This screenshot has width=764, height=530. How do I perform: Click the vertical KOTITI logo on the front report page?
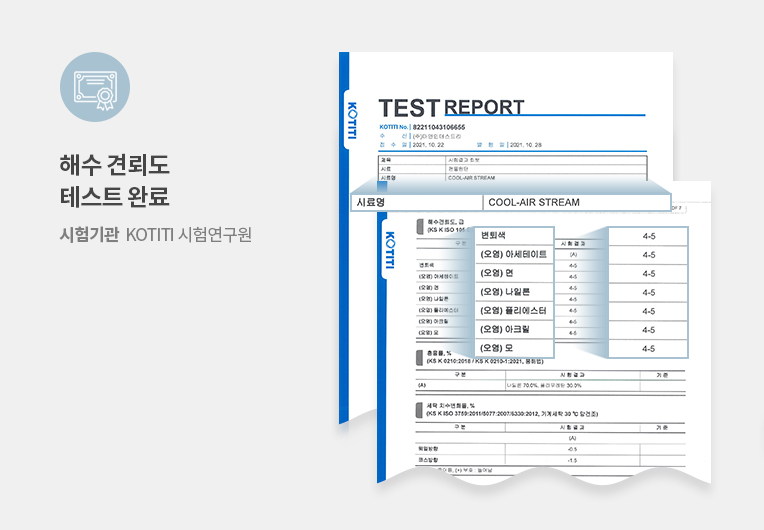pyautogui.click(x=390, y=249)
